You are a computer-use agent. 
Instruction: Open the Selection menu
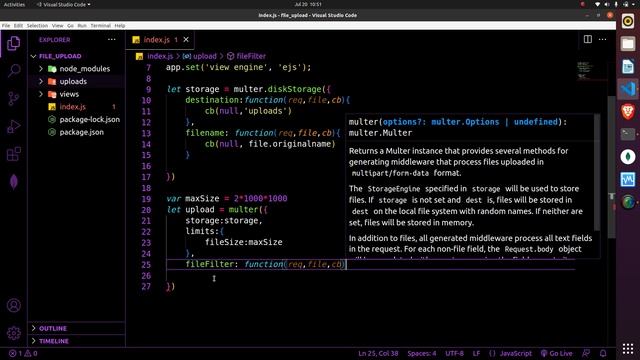(38, 25)
